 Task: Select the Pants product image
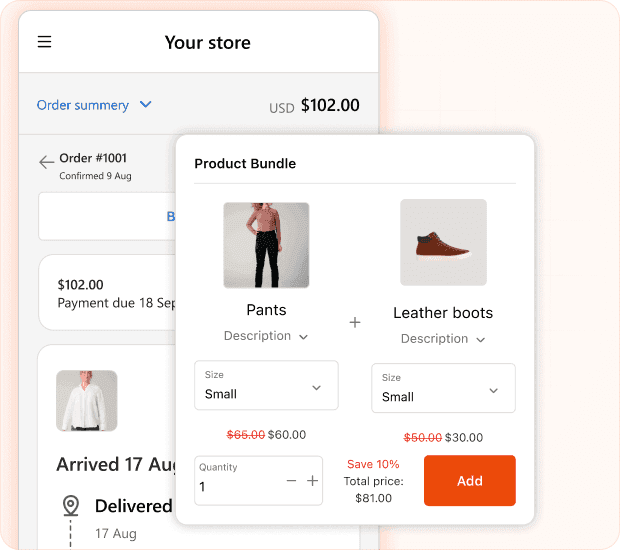[x=266, y=245]
